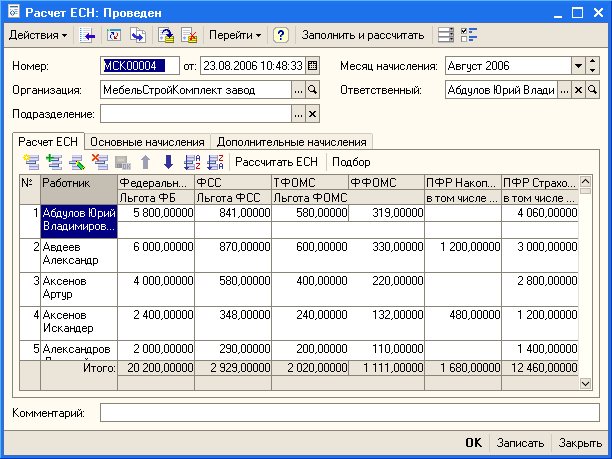612x459 pixels.
Task: Click ellipsis select button for Ответственный
Action: [564, 90]
